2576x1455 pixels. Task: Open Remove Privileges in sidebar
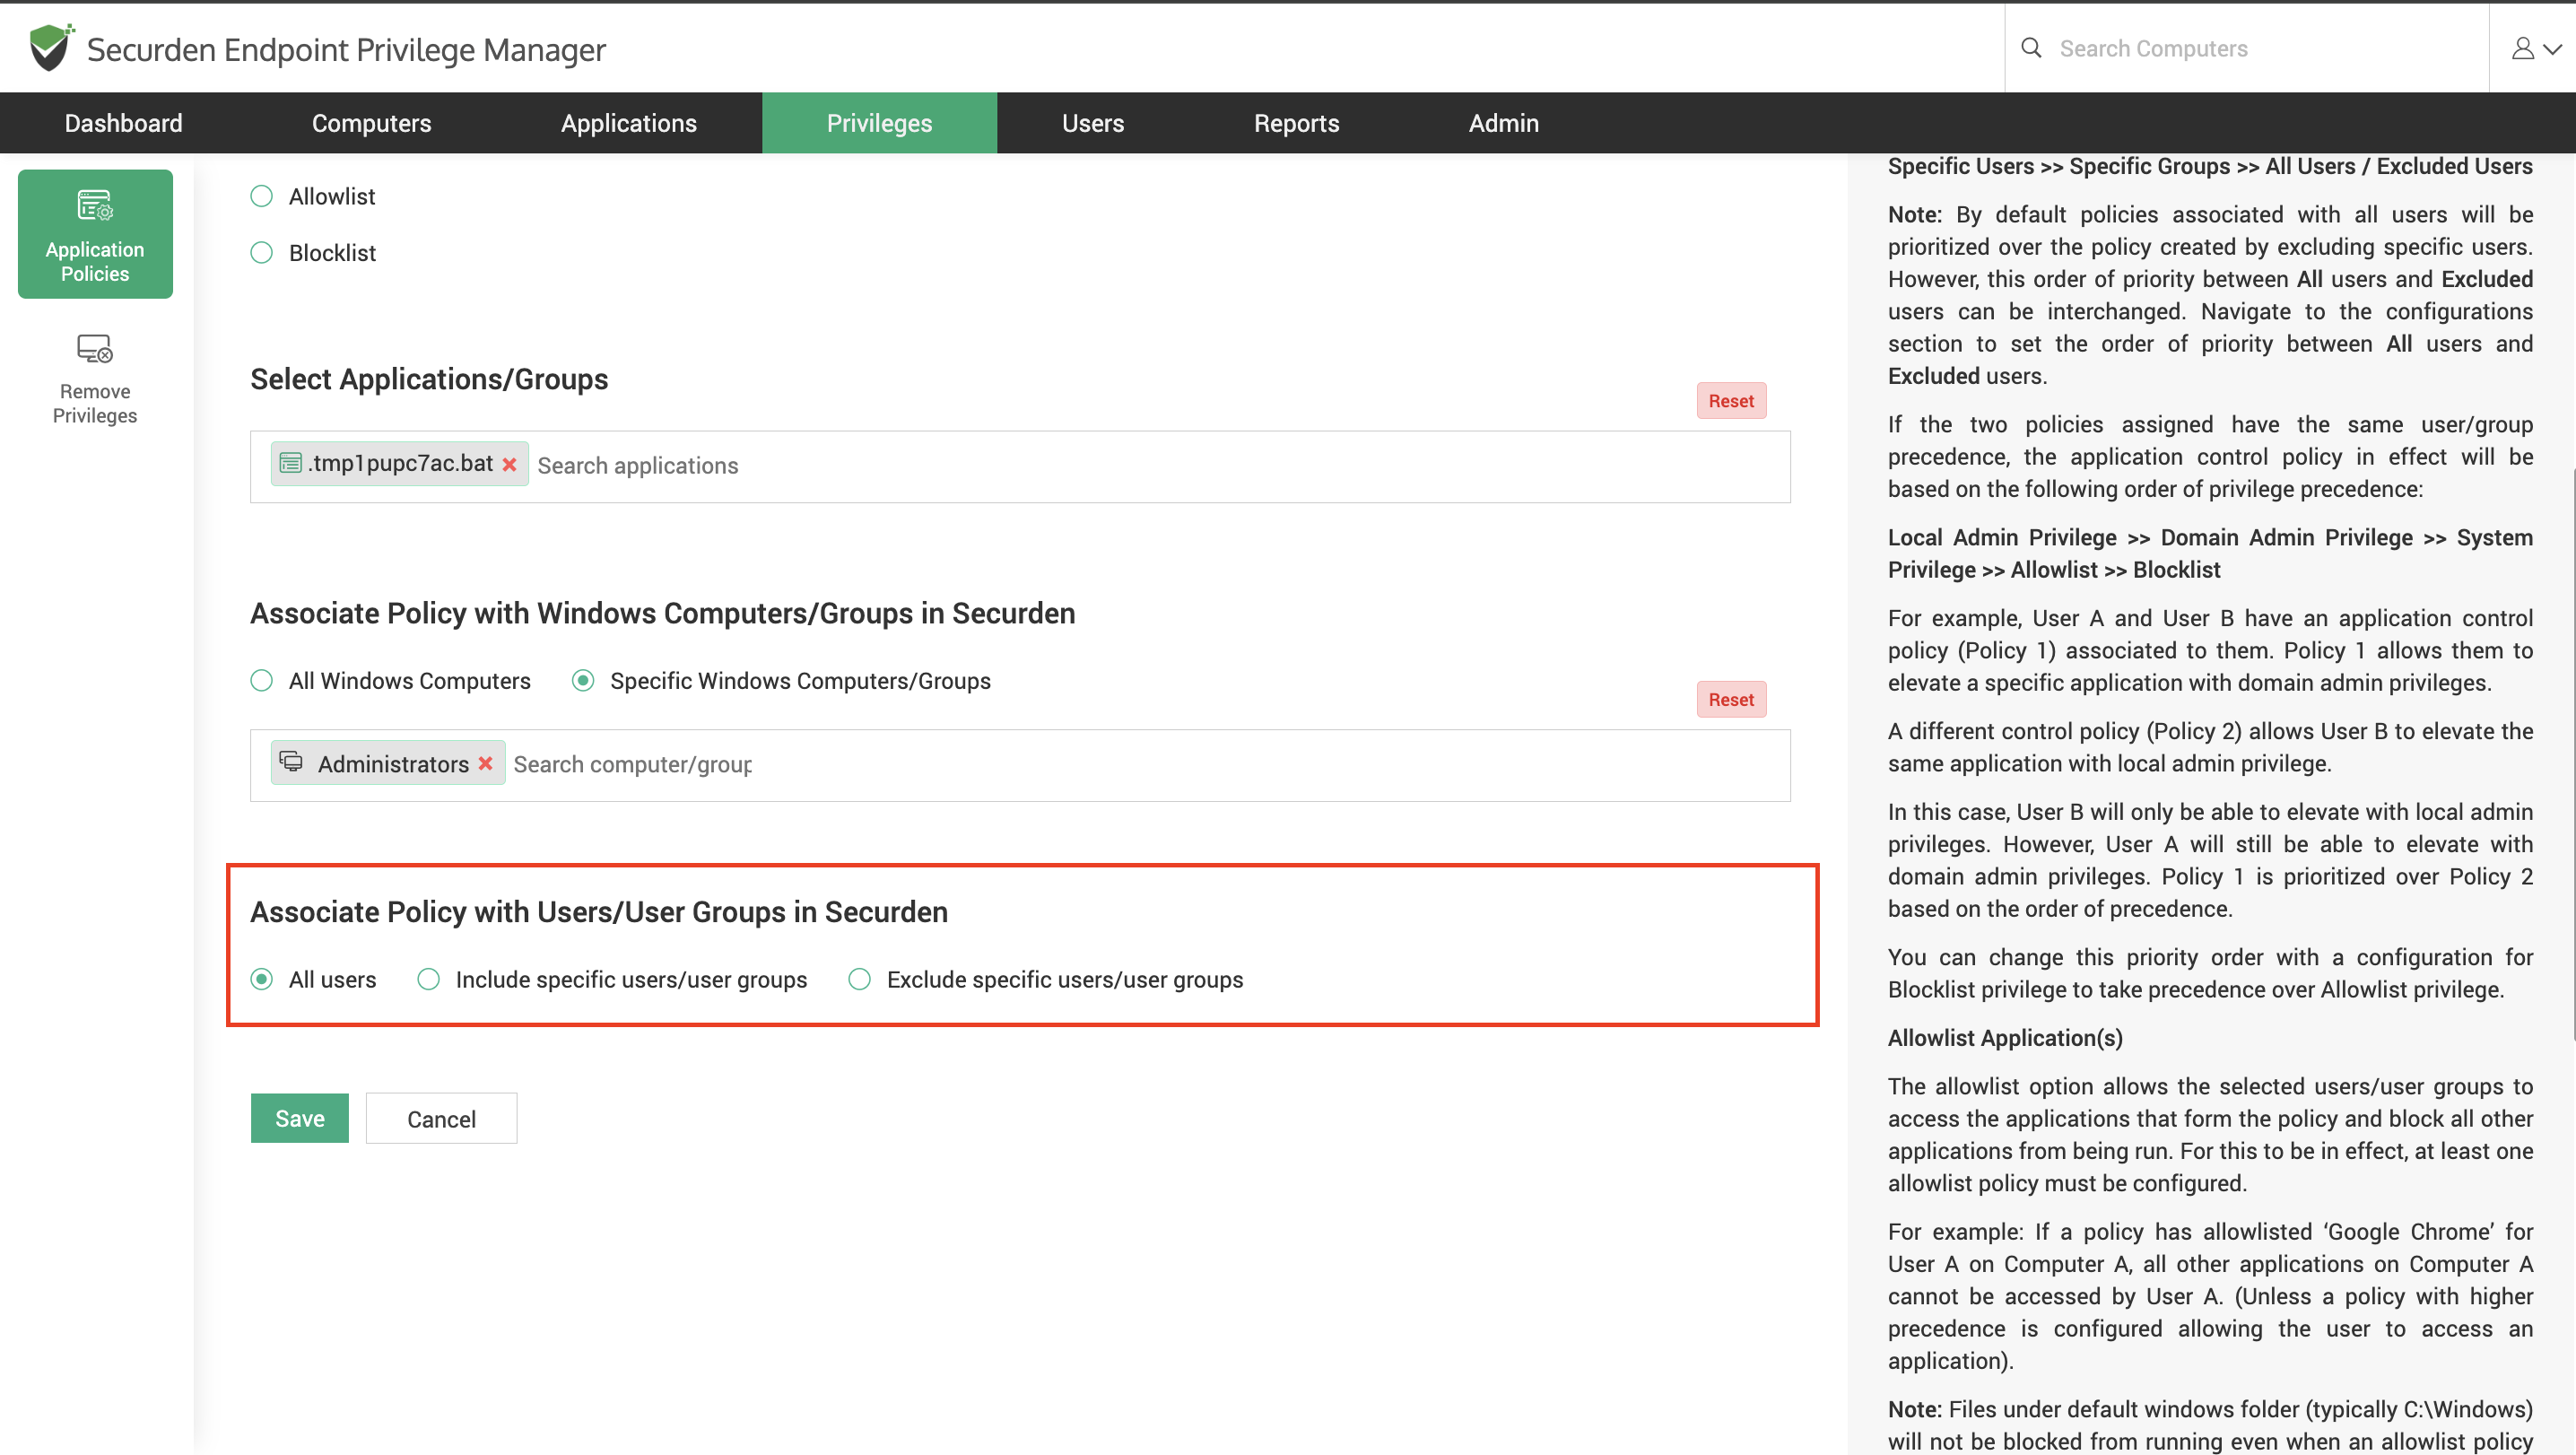(x=95, y=379)
